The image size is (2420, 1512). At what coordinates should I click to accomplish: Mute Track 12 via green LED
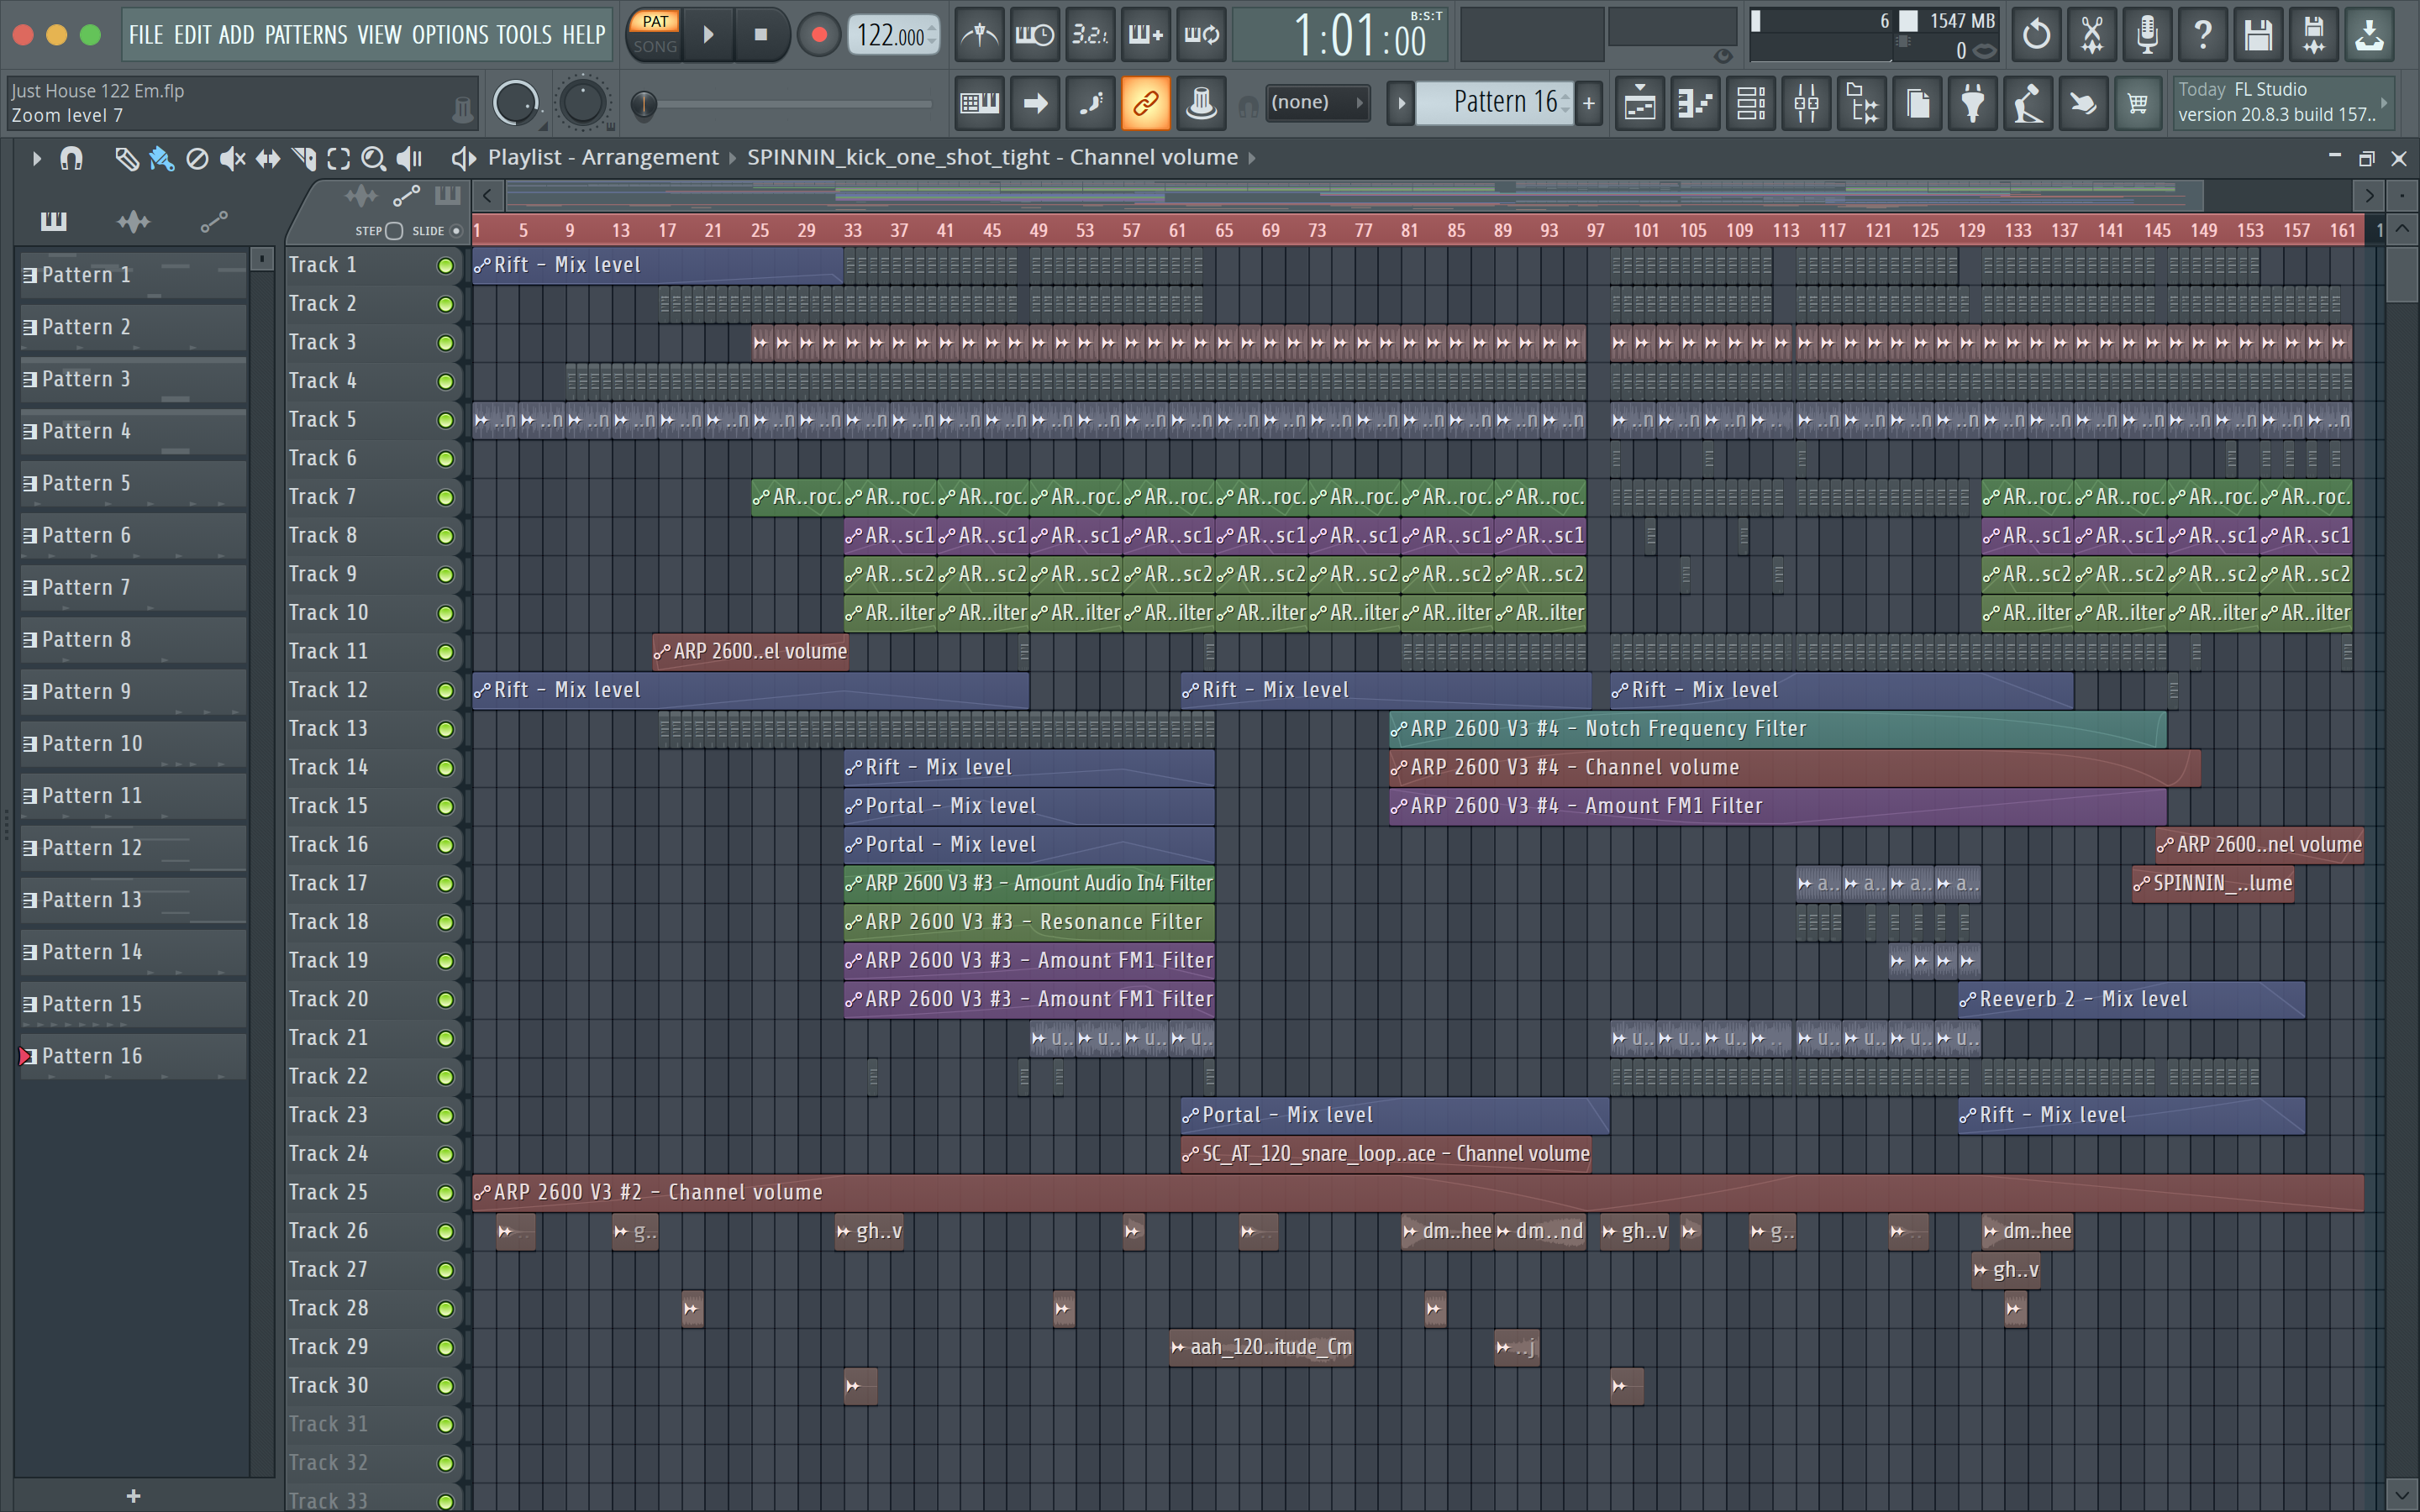point(445,691)
